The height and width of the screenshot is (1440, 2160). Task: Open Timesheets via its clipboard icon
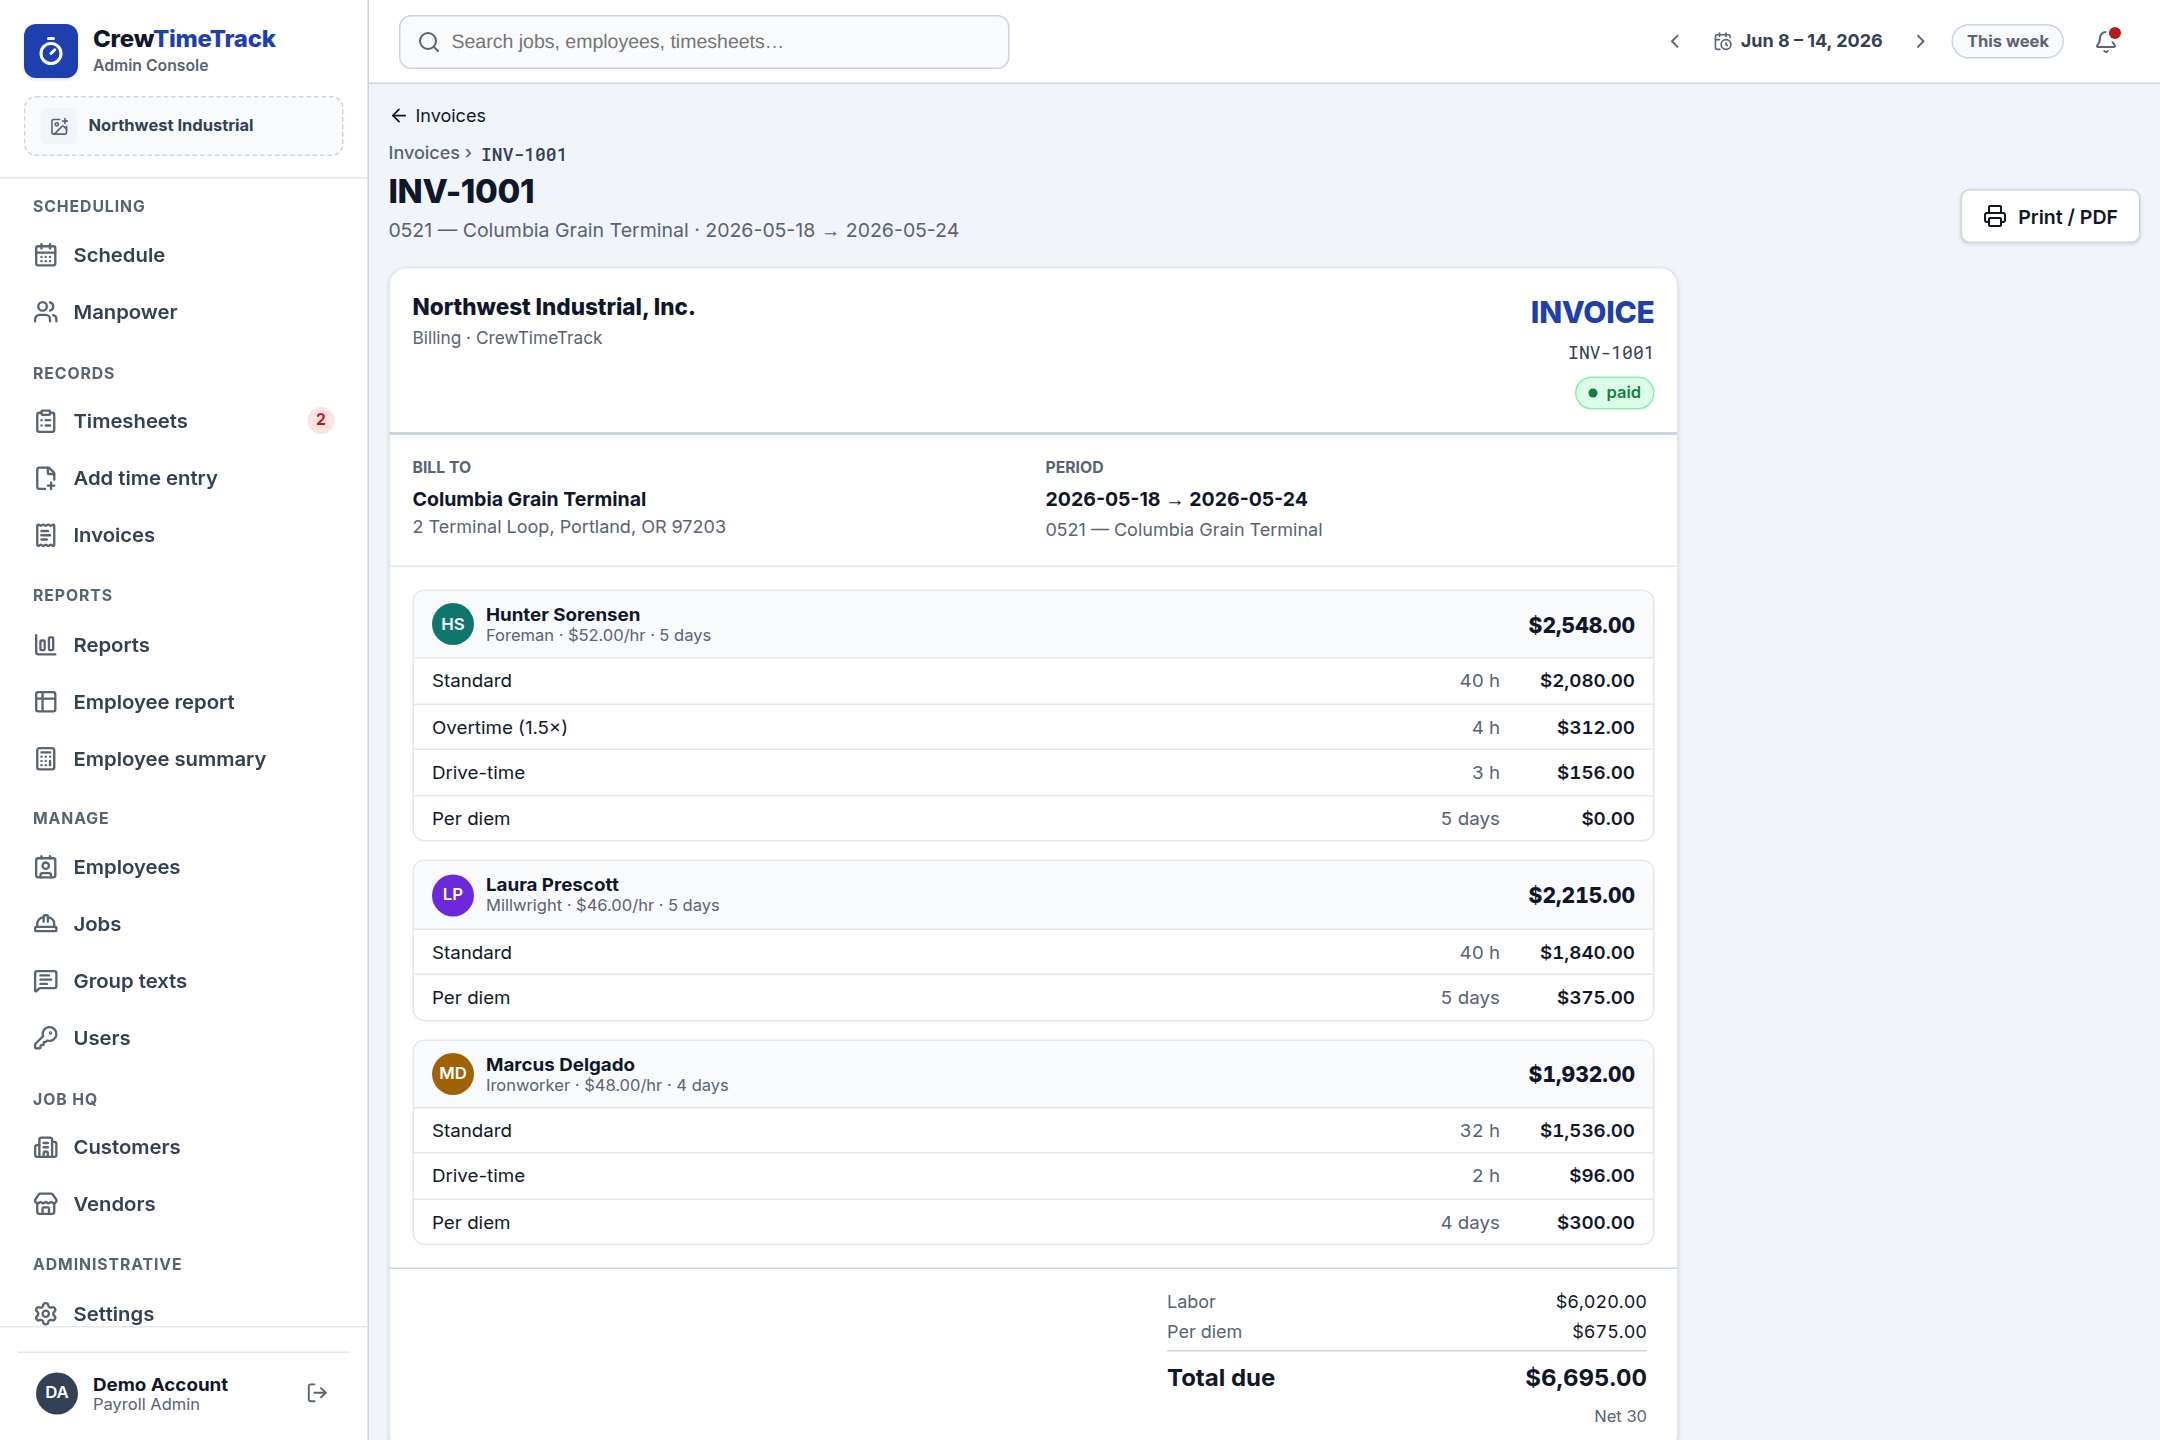tap(46, 421)
